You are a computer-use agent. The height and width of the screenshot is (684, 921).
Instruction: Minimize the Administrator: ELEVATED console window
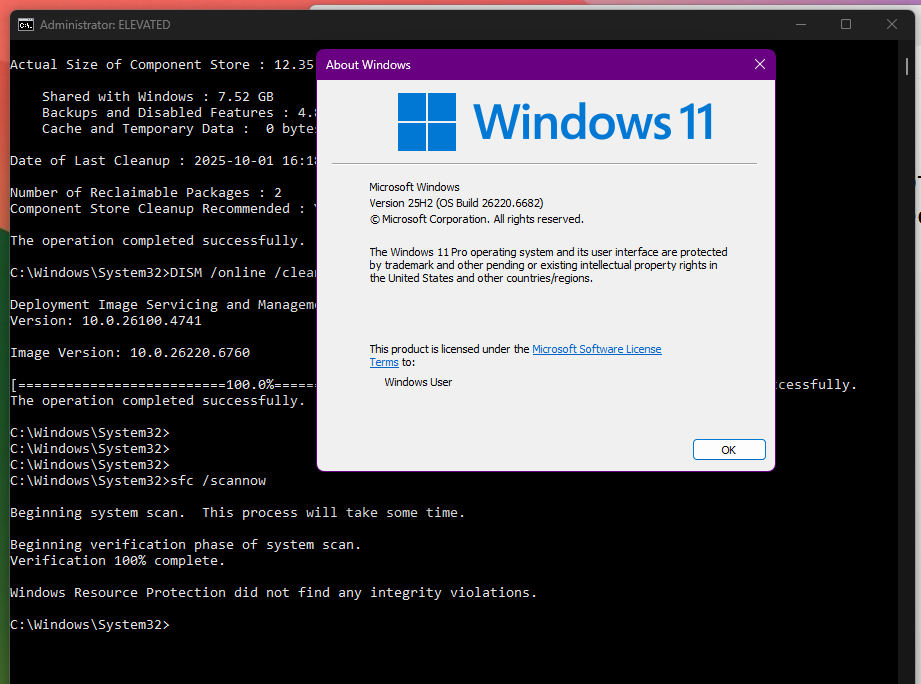click(x=801, y=25)
